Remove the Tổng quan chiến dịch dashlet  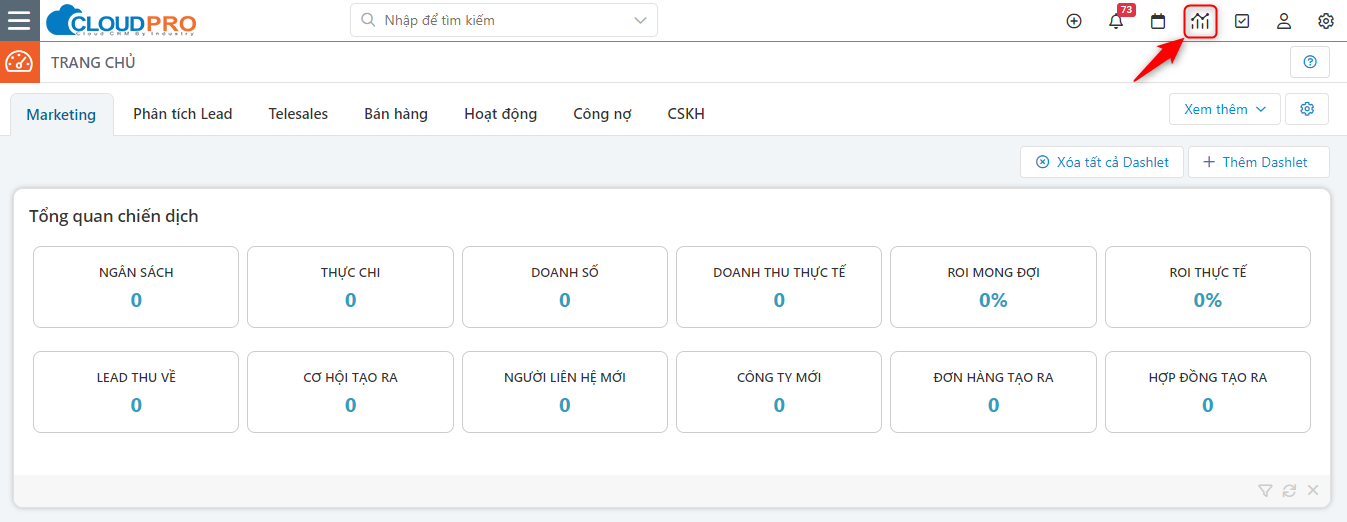(1313, 490)
